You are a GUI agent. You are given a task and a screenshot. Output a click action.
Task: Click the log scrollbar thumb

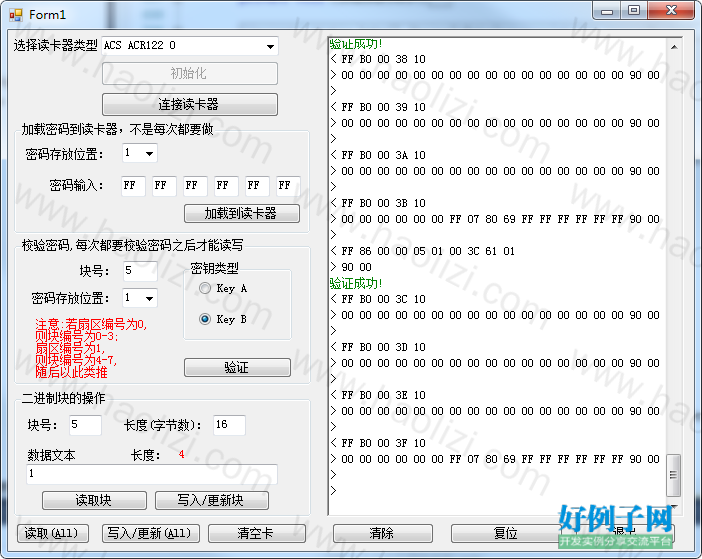coord(673,475)
